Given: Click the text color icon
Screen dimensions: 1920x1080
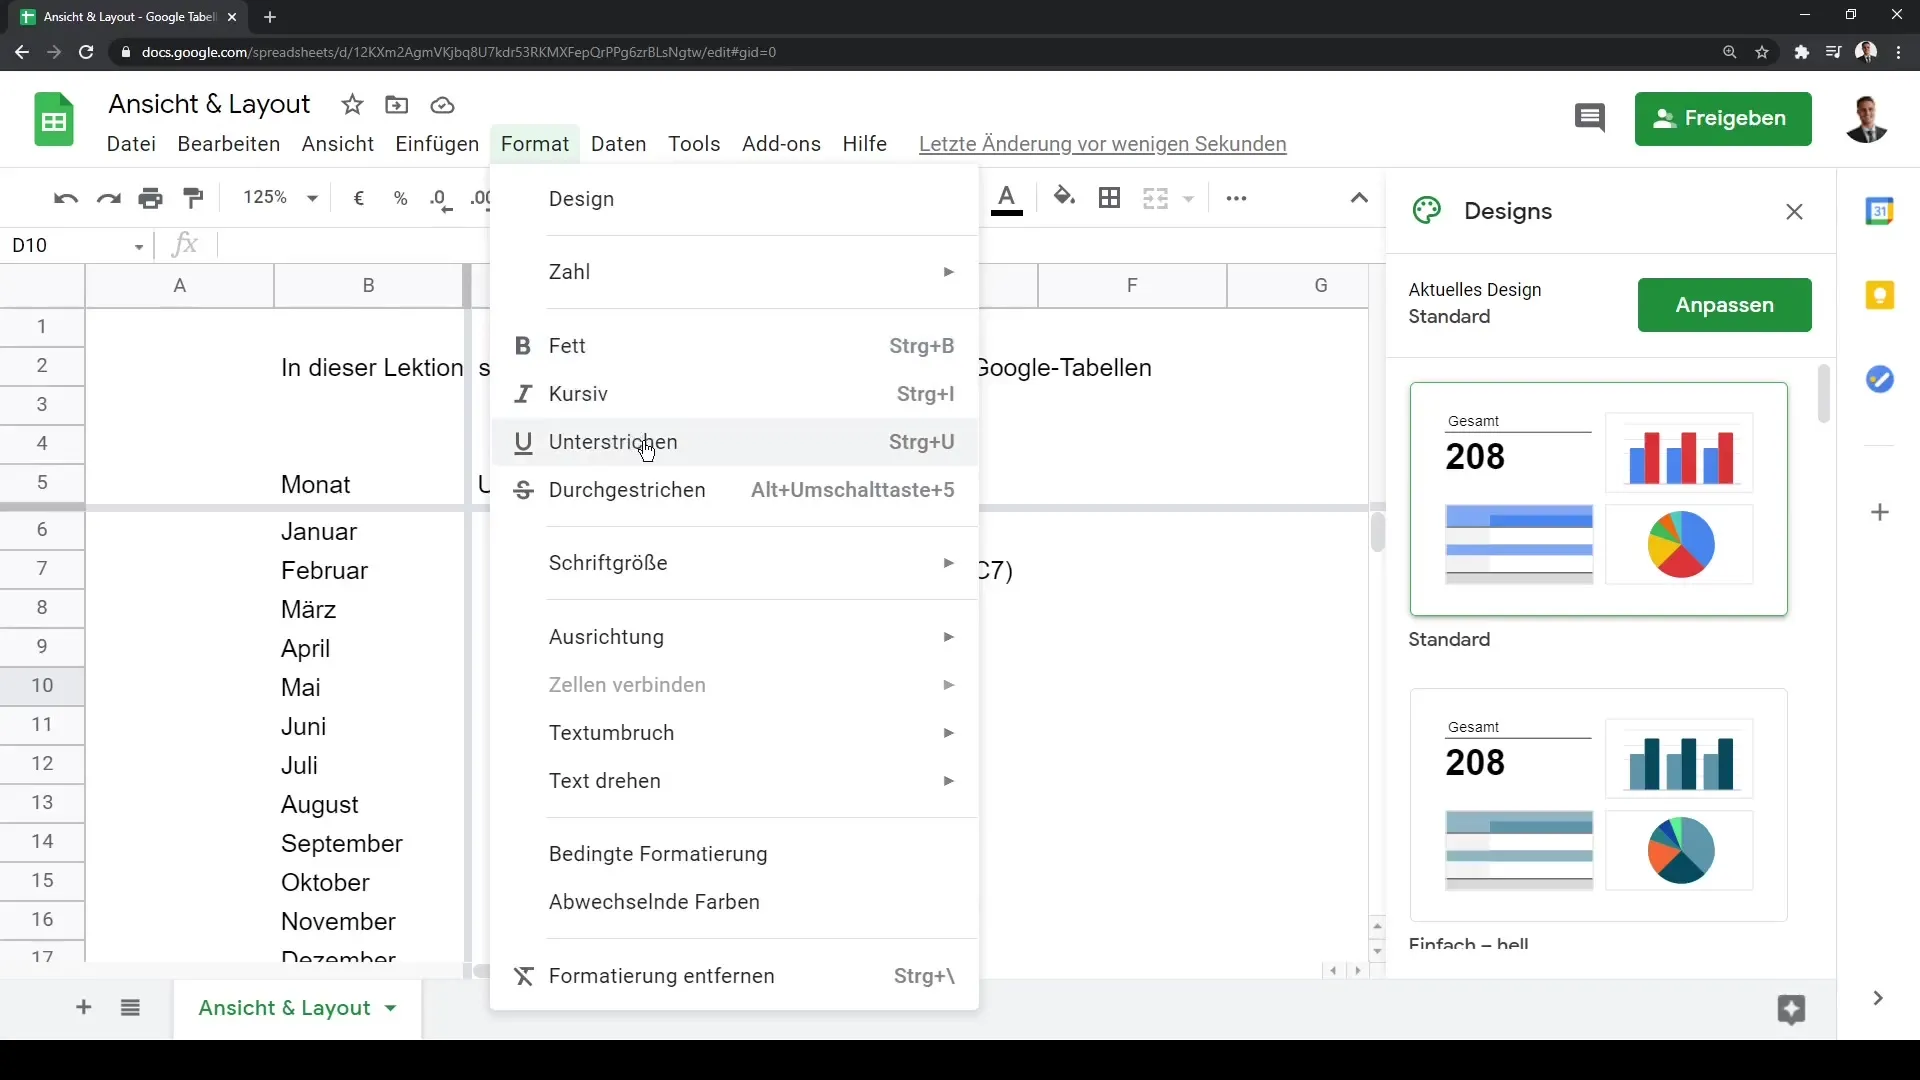Looking at the screenshot, I should 1005,198.
